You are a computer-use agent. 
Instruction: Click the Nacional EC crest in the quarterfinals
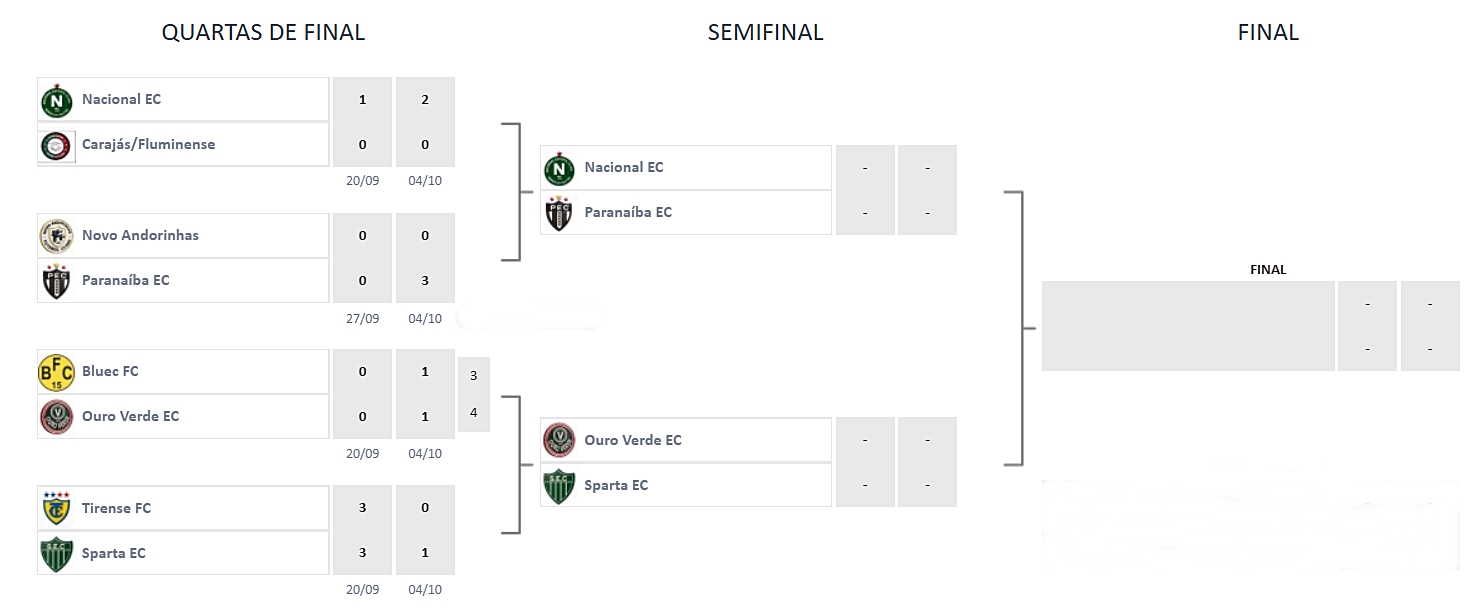click(56, 100)
